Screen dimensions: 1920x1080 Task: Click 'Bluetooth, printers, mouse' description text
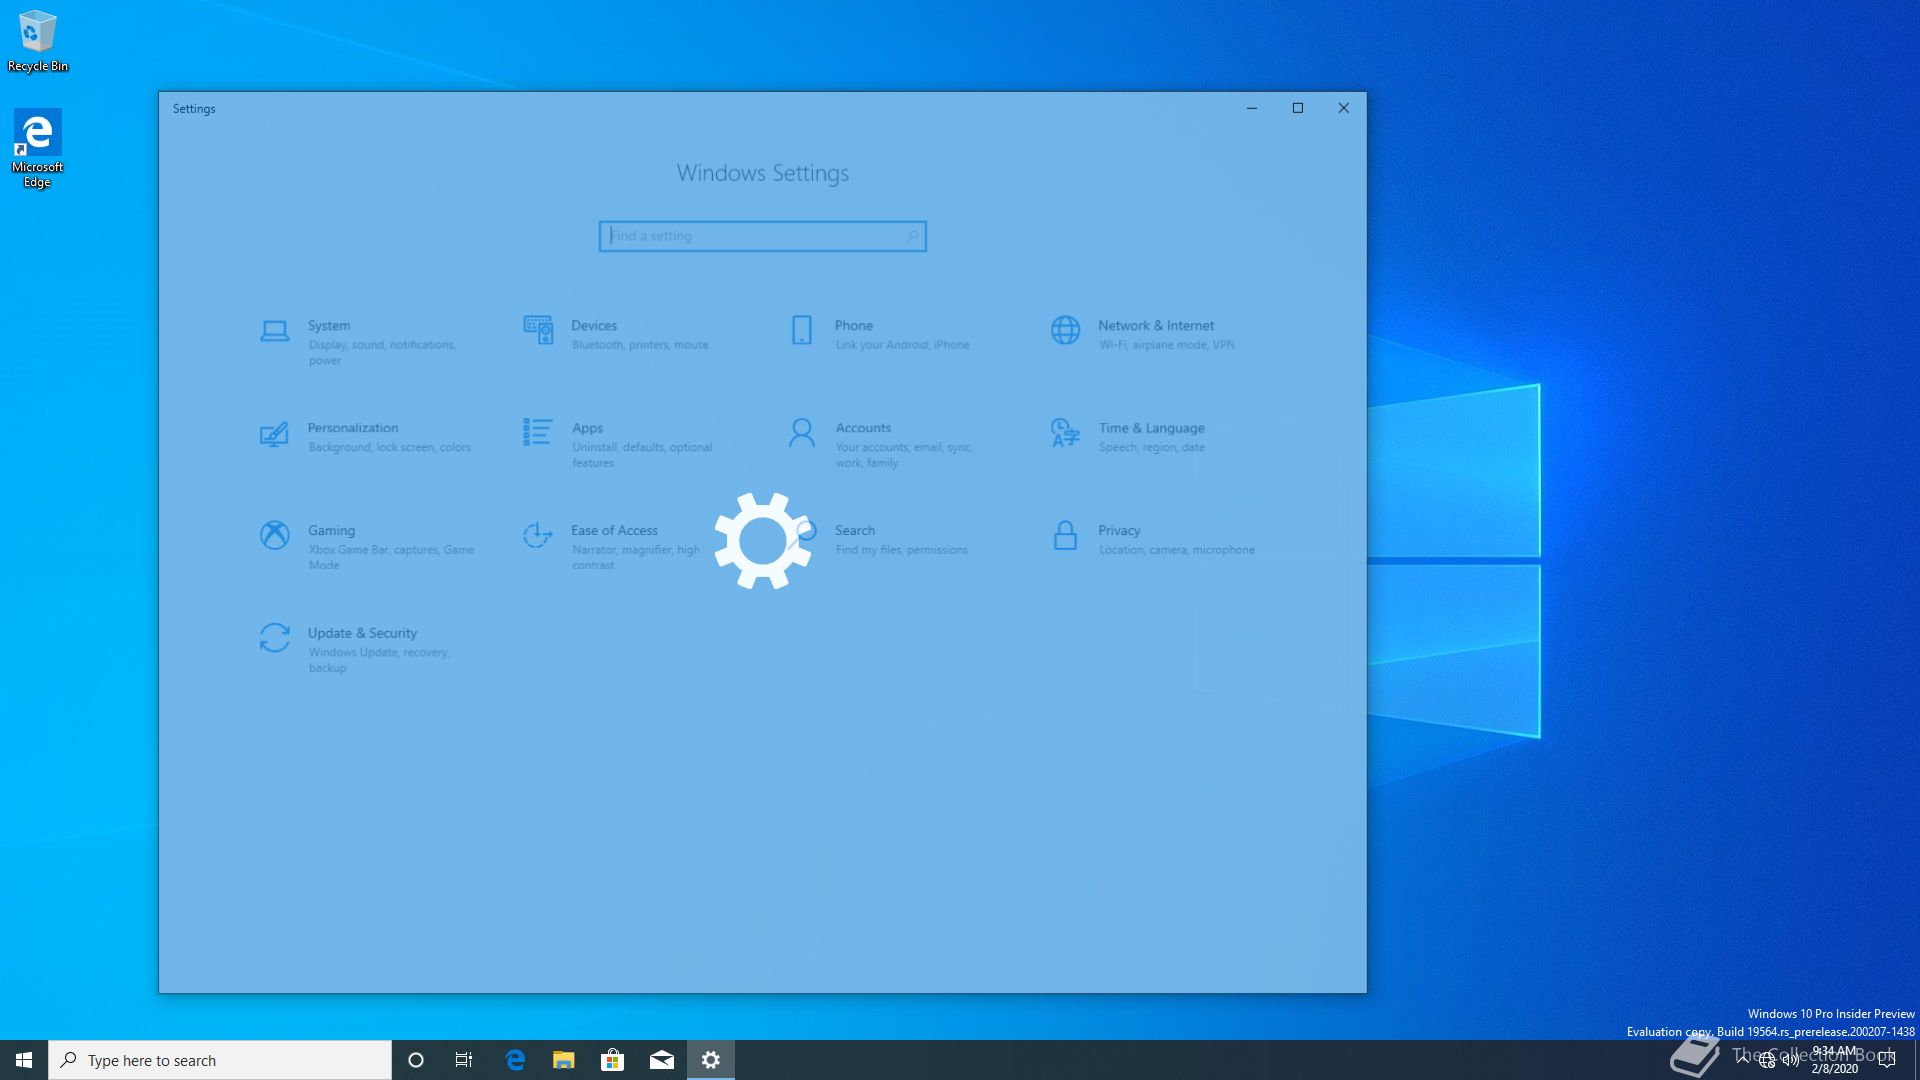[x=640, y=345]
